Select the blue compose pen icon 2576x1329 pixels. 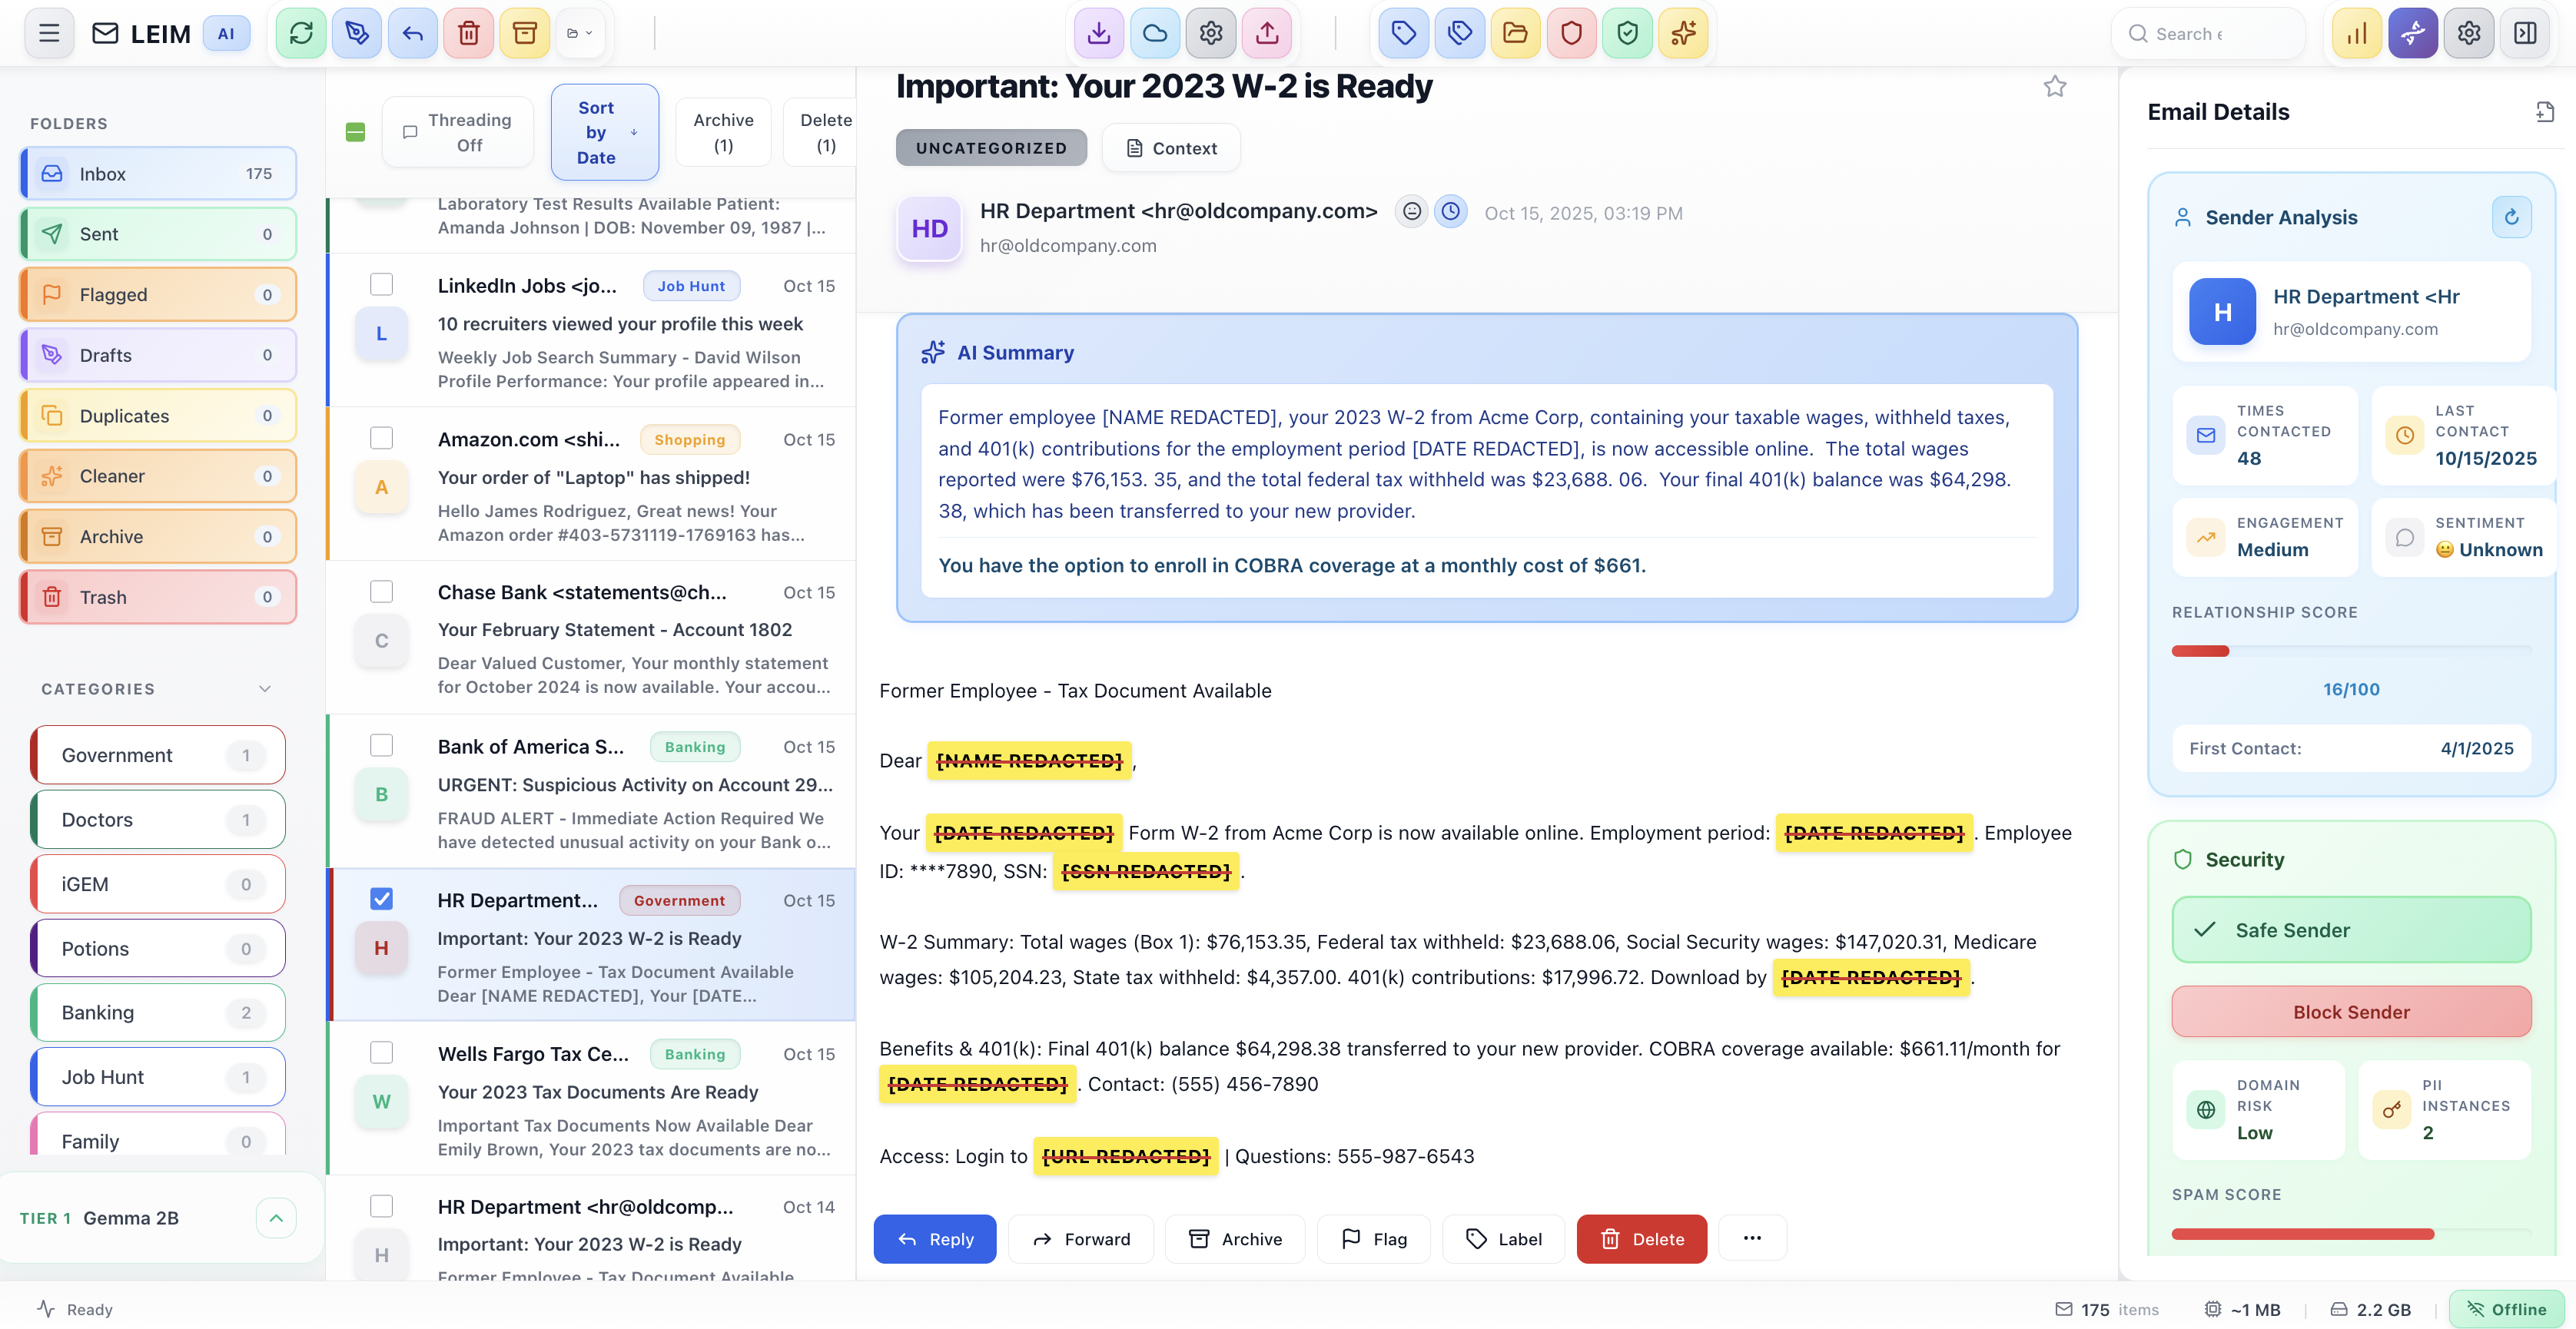[x=357, y=33]
